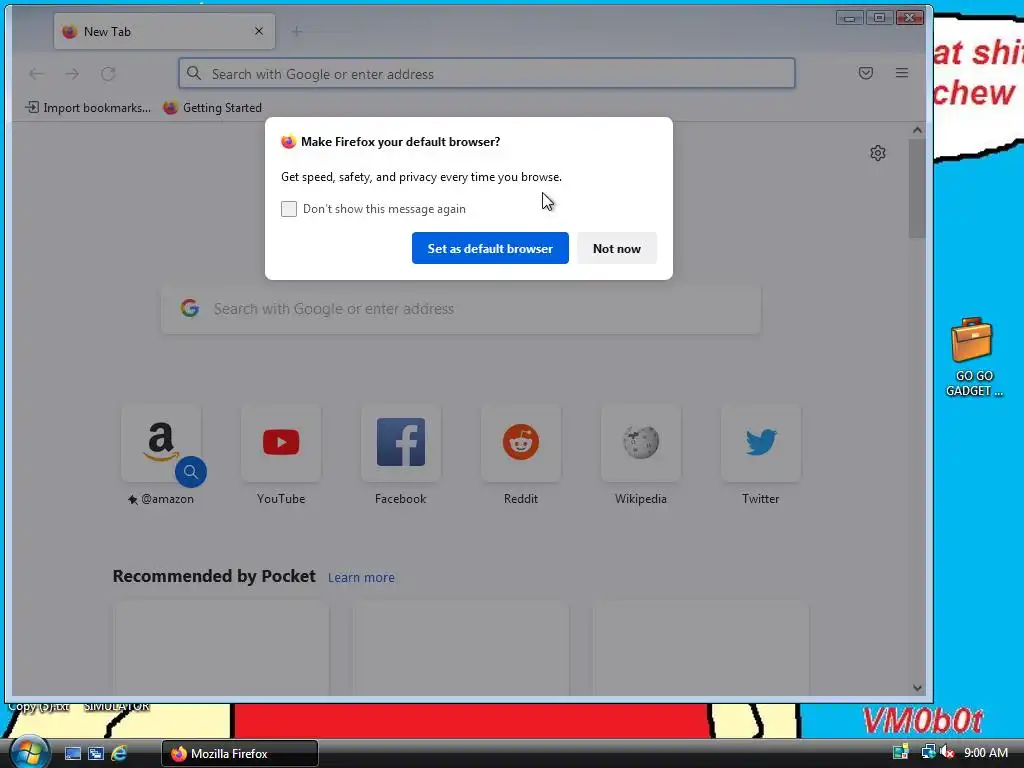Click Switch between windows quick launch icon
The height and width of the screenshot is (768, 1024).
[96, 754]
